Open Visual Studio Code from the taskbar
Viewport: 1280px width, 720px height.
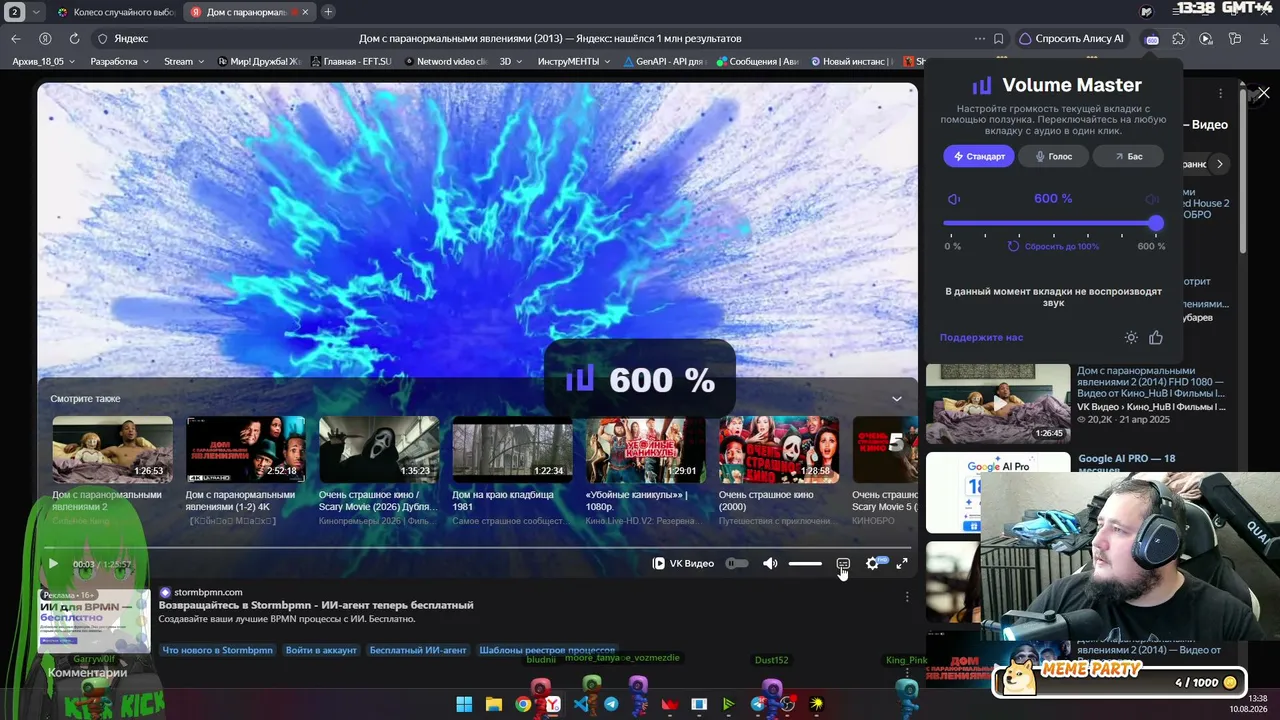point(581,704)
